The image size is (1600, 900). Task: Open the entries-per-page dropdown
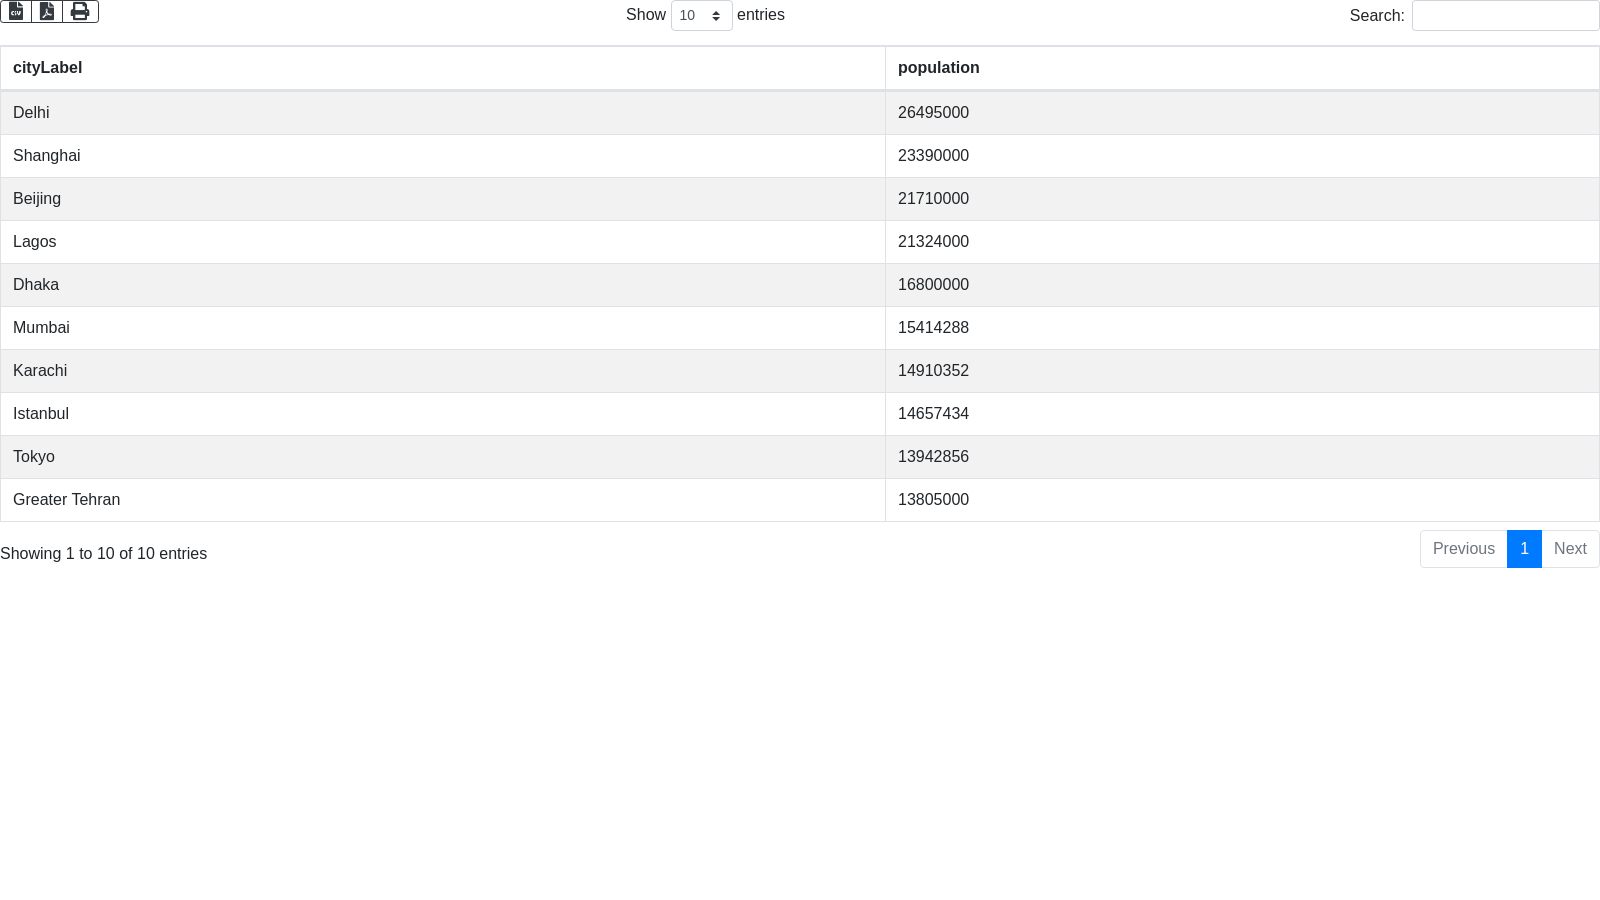tap(701, 16)
